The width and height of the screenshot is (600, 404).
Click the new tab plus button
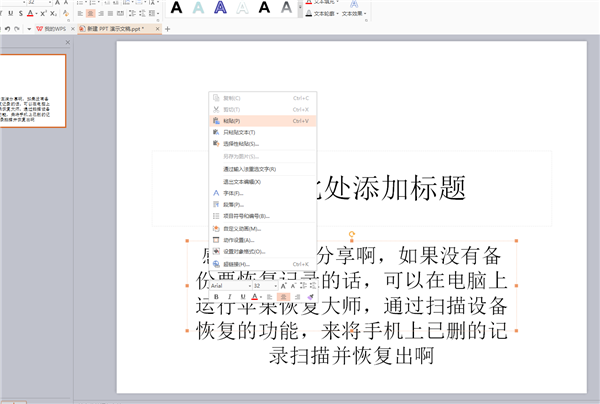coord(167,29)
